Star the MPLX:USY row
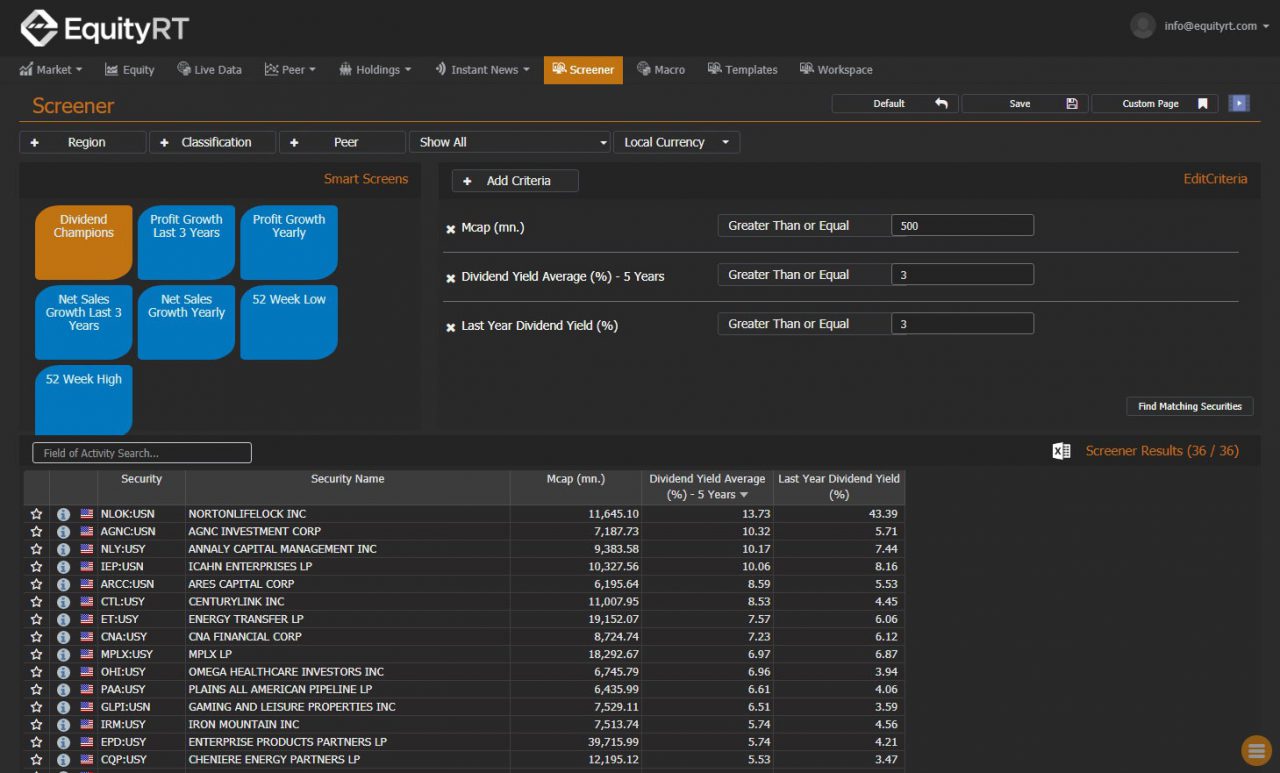Screen dimensions: 1280x773 click(37, 654)
